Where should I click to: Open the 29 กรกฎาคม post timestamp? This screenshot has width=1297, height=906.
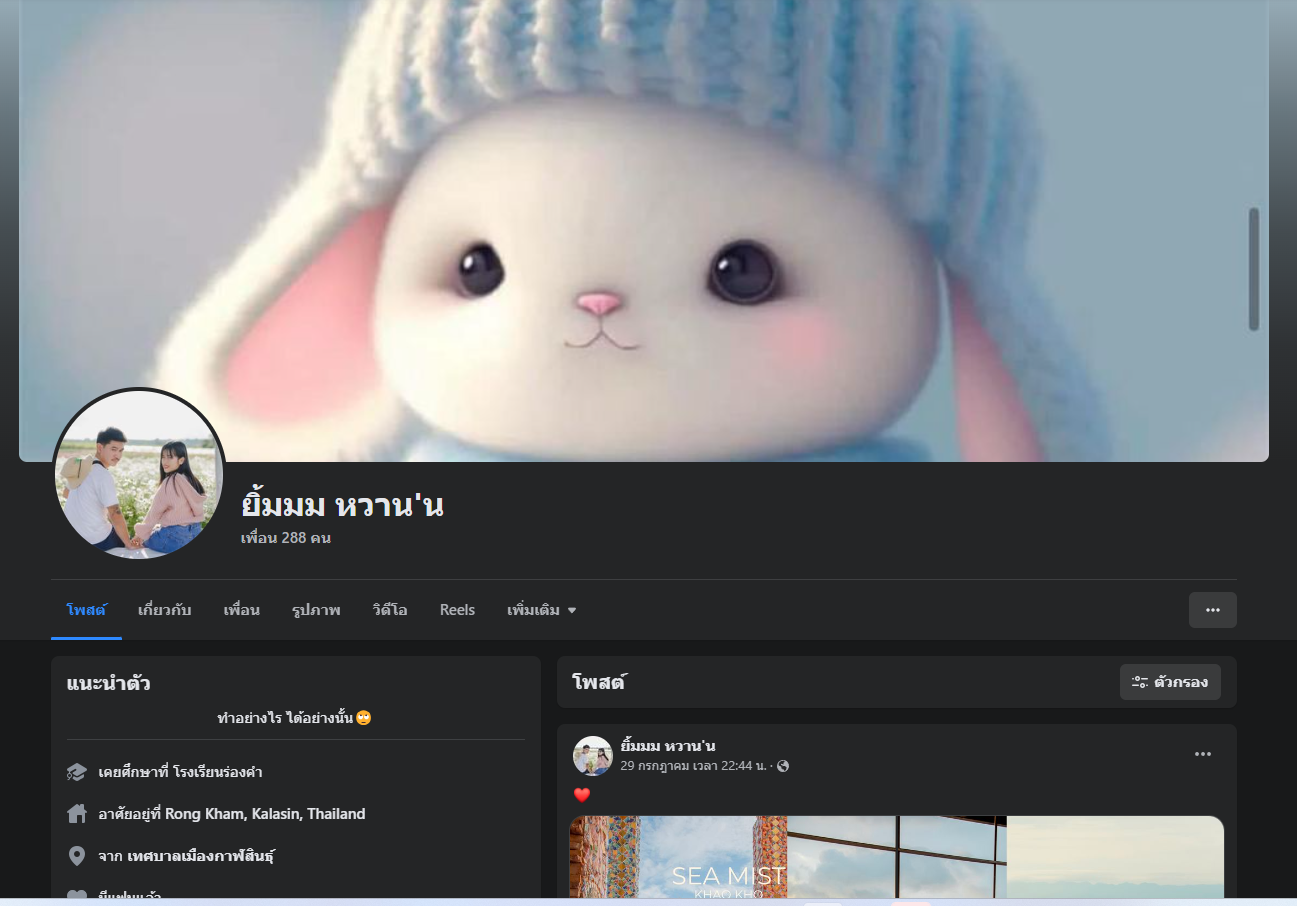[x=693, y=766]
